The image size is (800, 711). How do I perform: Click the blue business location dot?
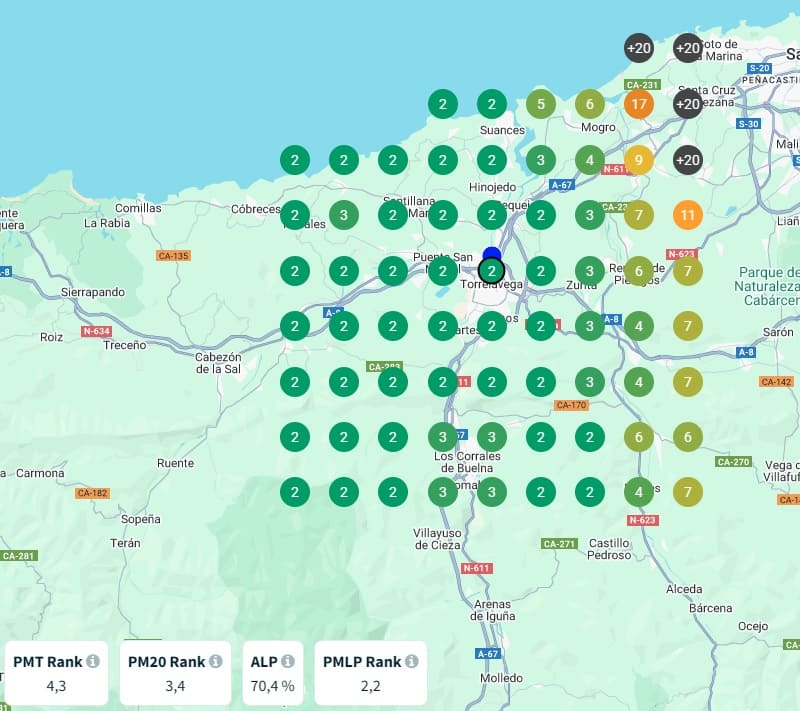(x=492, y=253)
